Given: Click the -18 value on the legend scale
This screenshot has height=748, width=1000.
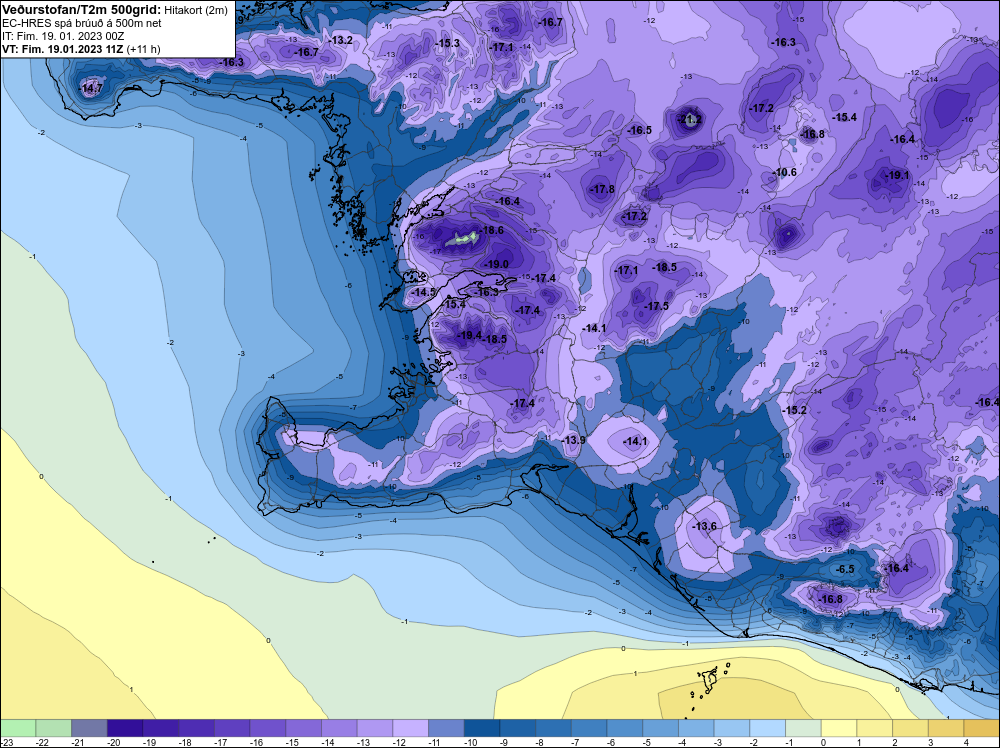Looking at the screenshot, I should point(186,742).
